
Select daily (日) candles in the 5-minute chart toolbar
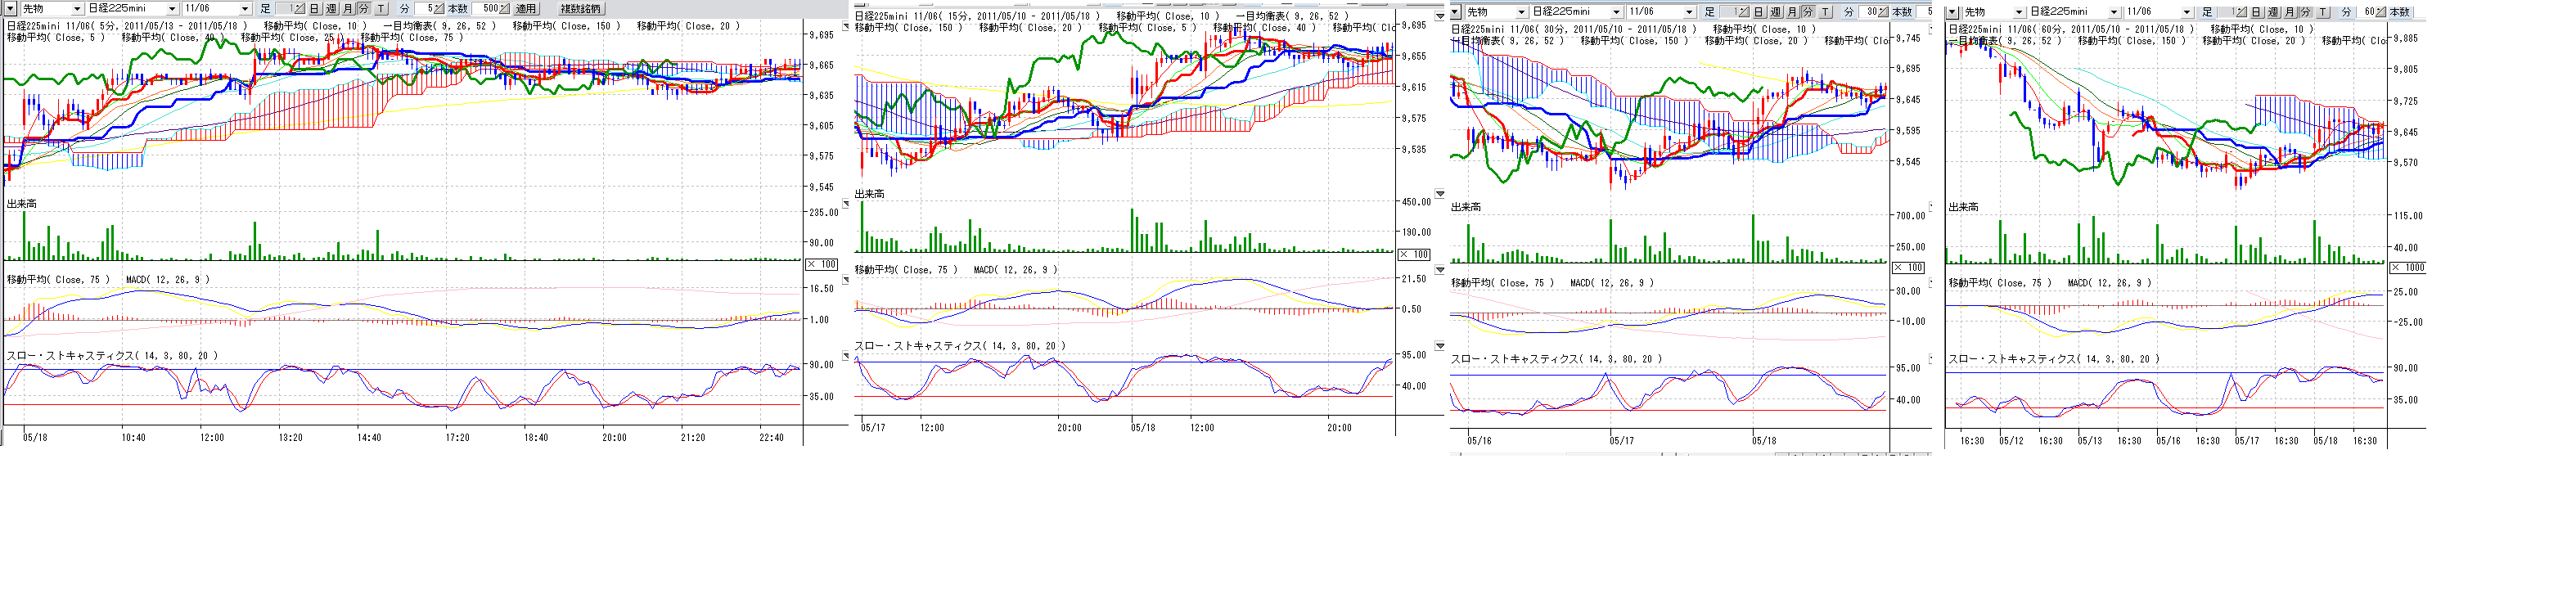[314, 9]
